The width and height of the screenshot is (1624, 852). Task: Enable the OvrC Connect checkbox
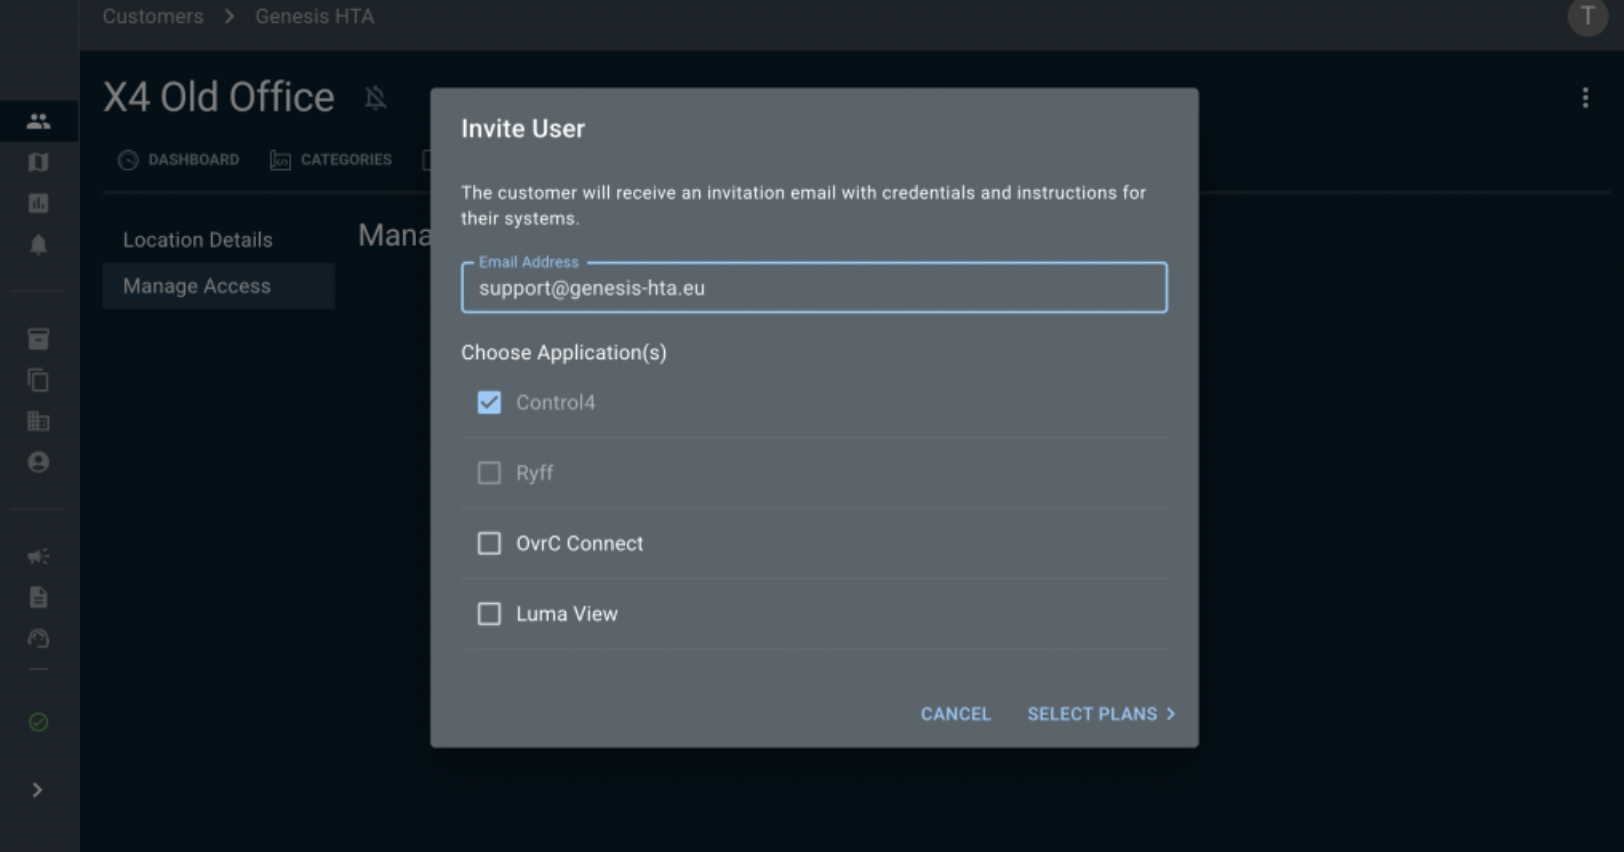489,543
